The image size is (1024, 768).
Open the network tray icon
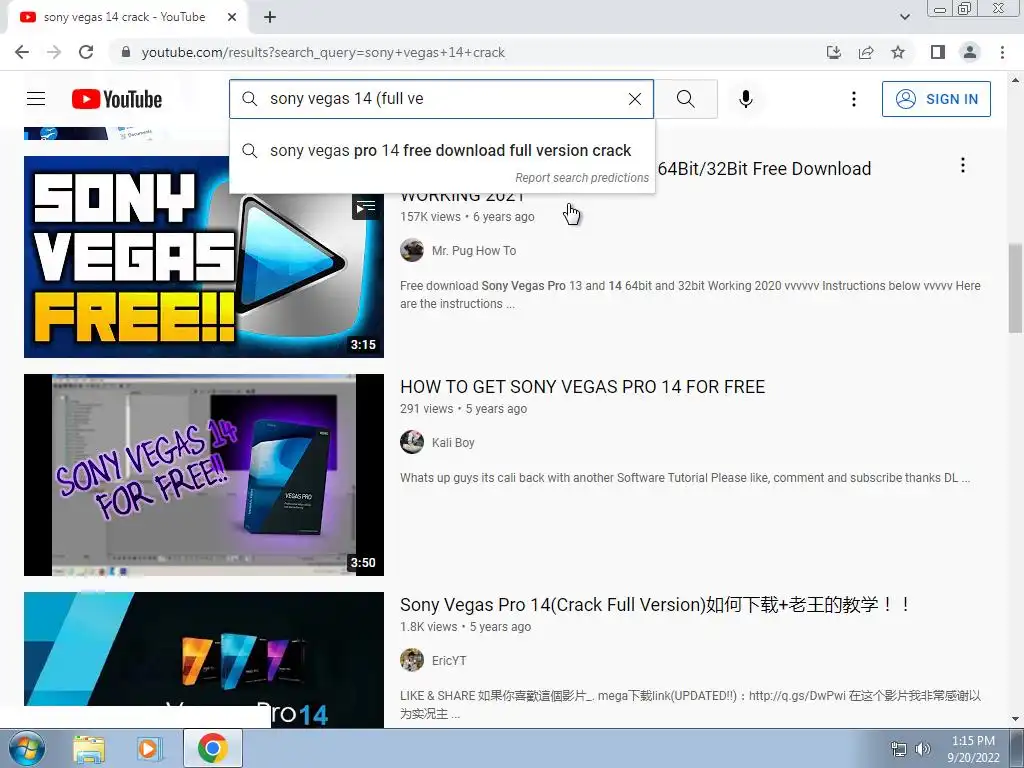(899, 749)
